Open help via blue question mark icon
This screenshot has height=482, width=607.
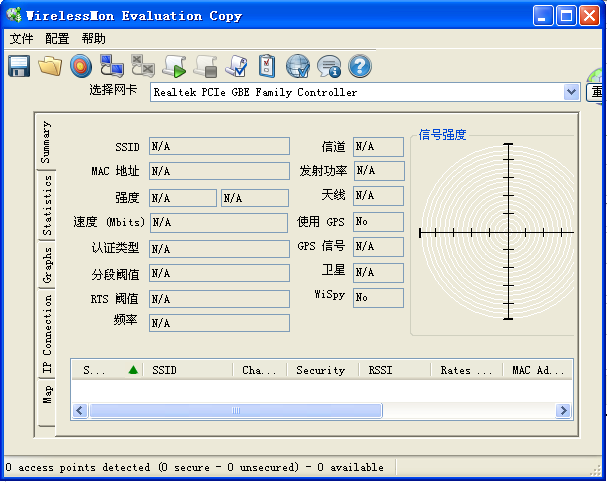coord(360,66)
